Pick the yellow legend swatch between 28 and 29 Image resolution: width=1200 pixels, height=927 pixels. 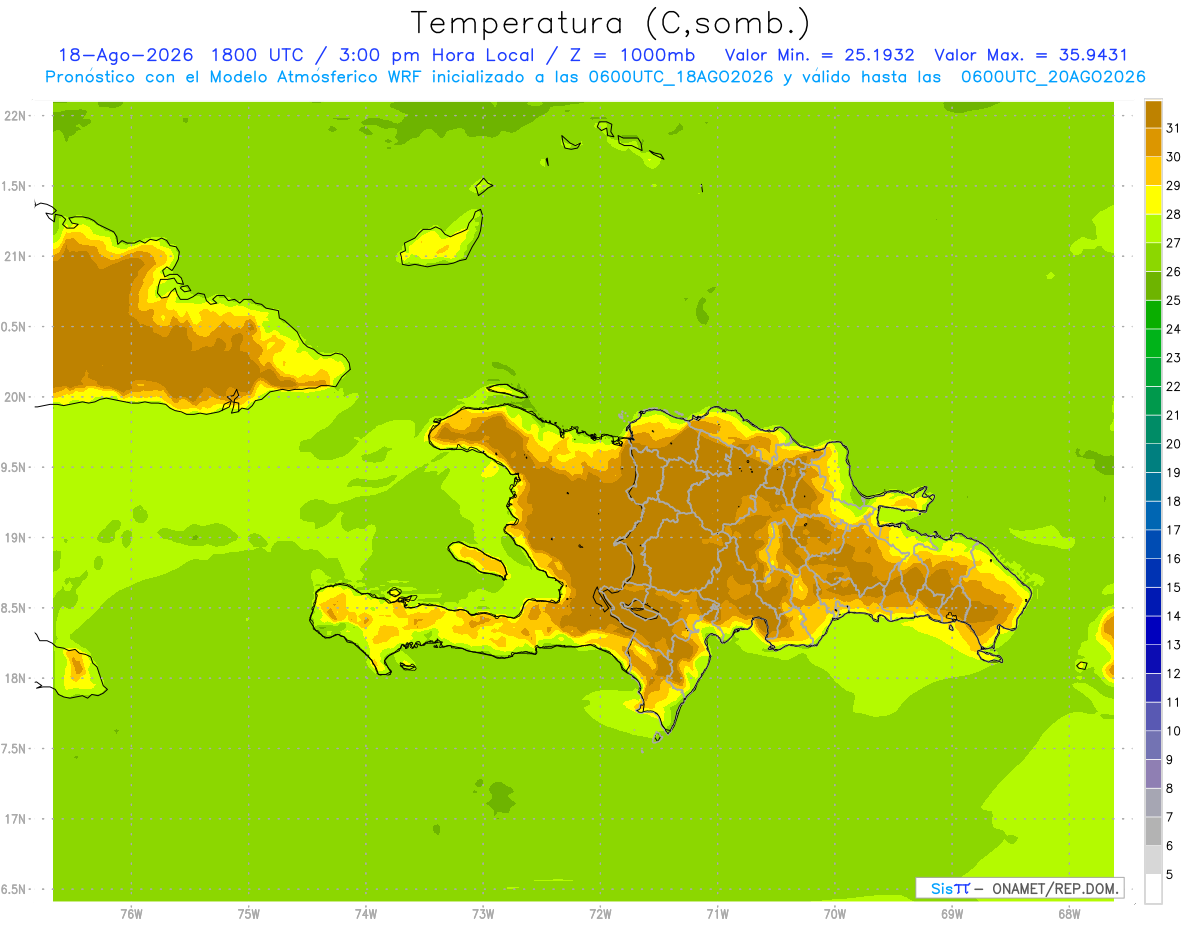(1153, 200)
